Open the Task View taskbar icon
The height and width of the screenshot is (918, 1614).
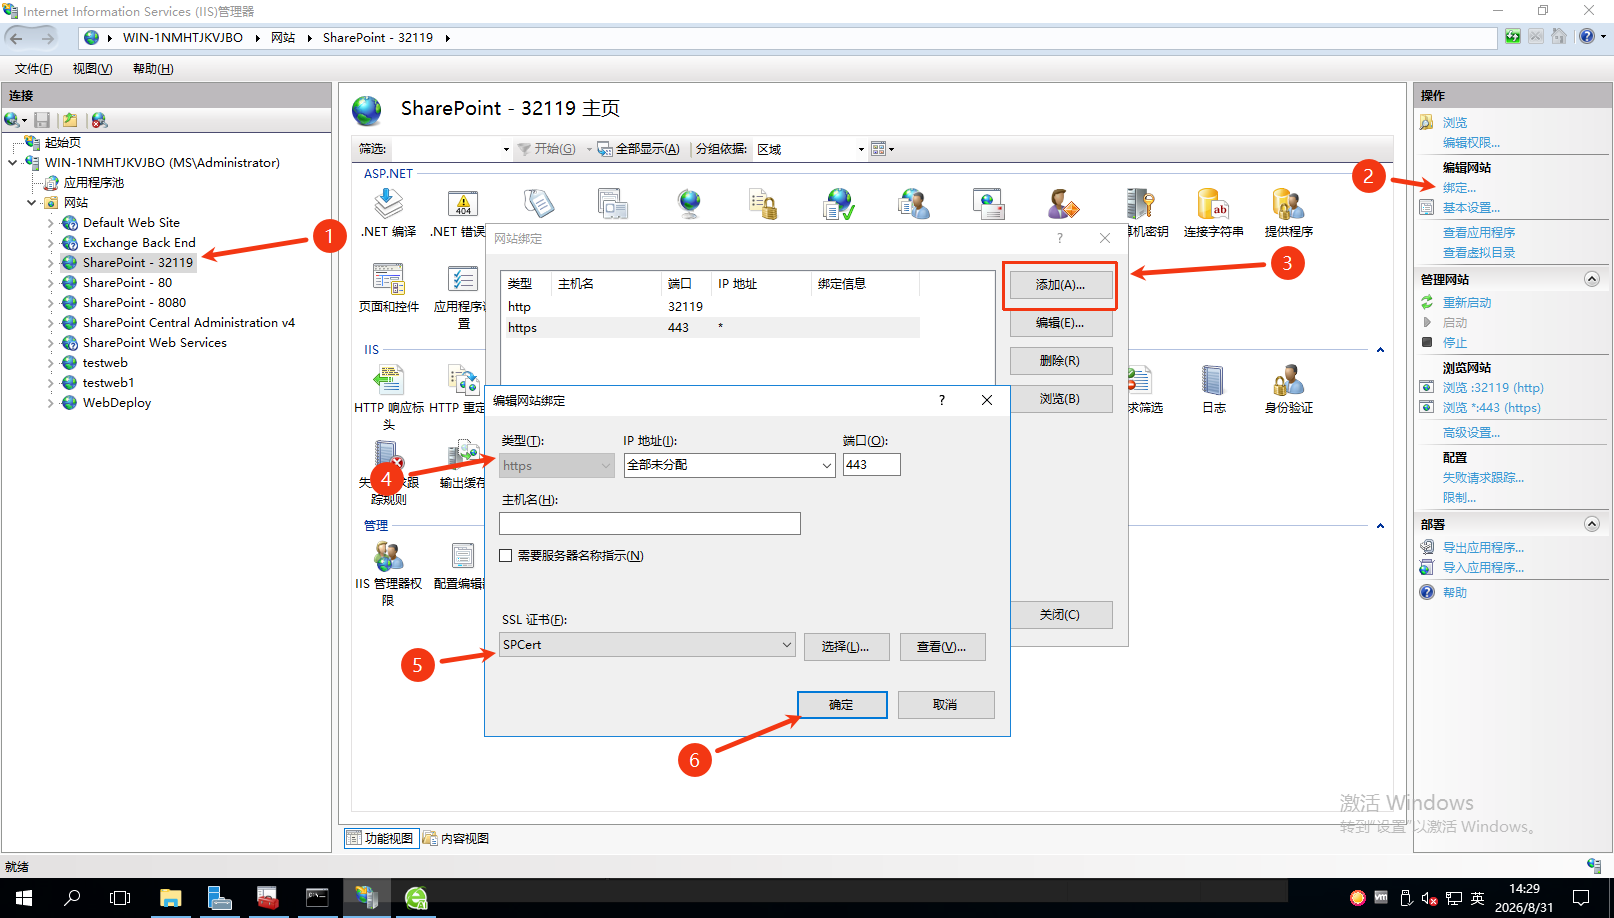point(120,898)
